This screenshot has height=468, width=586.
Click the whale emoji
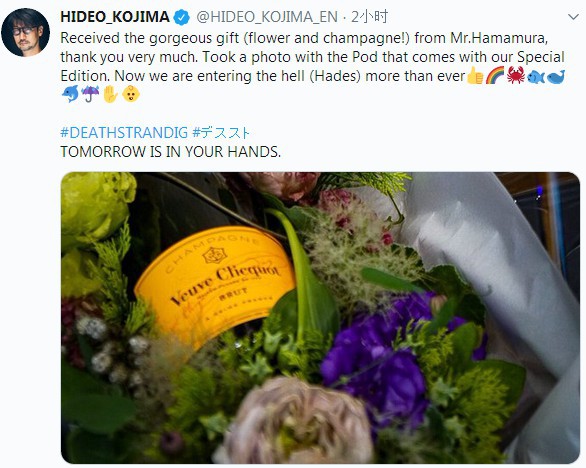pos(556,76)
